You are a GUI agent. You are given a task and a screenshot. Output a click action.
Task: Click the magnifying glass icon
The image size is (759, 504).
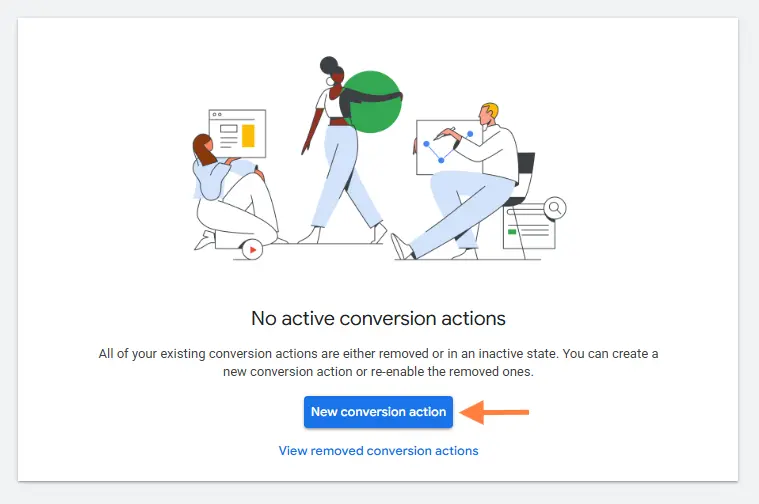(x=554, y=209)
